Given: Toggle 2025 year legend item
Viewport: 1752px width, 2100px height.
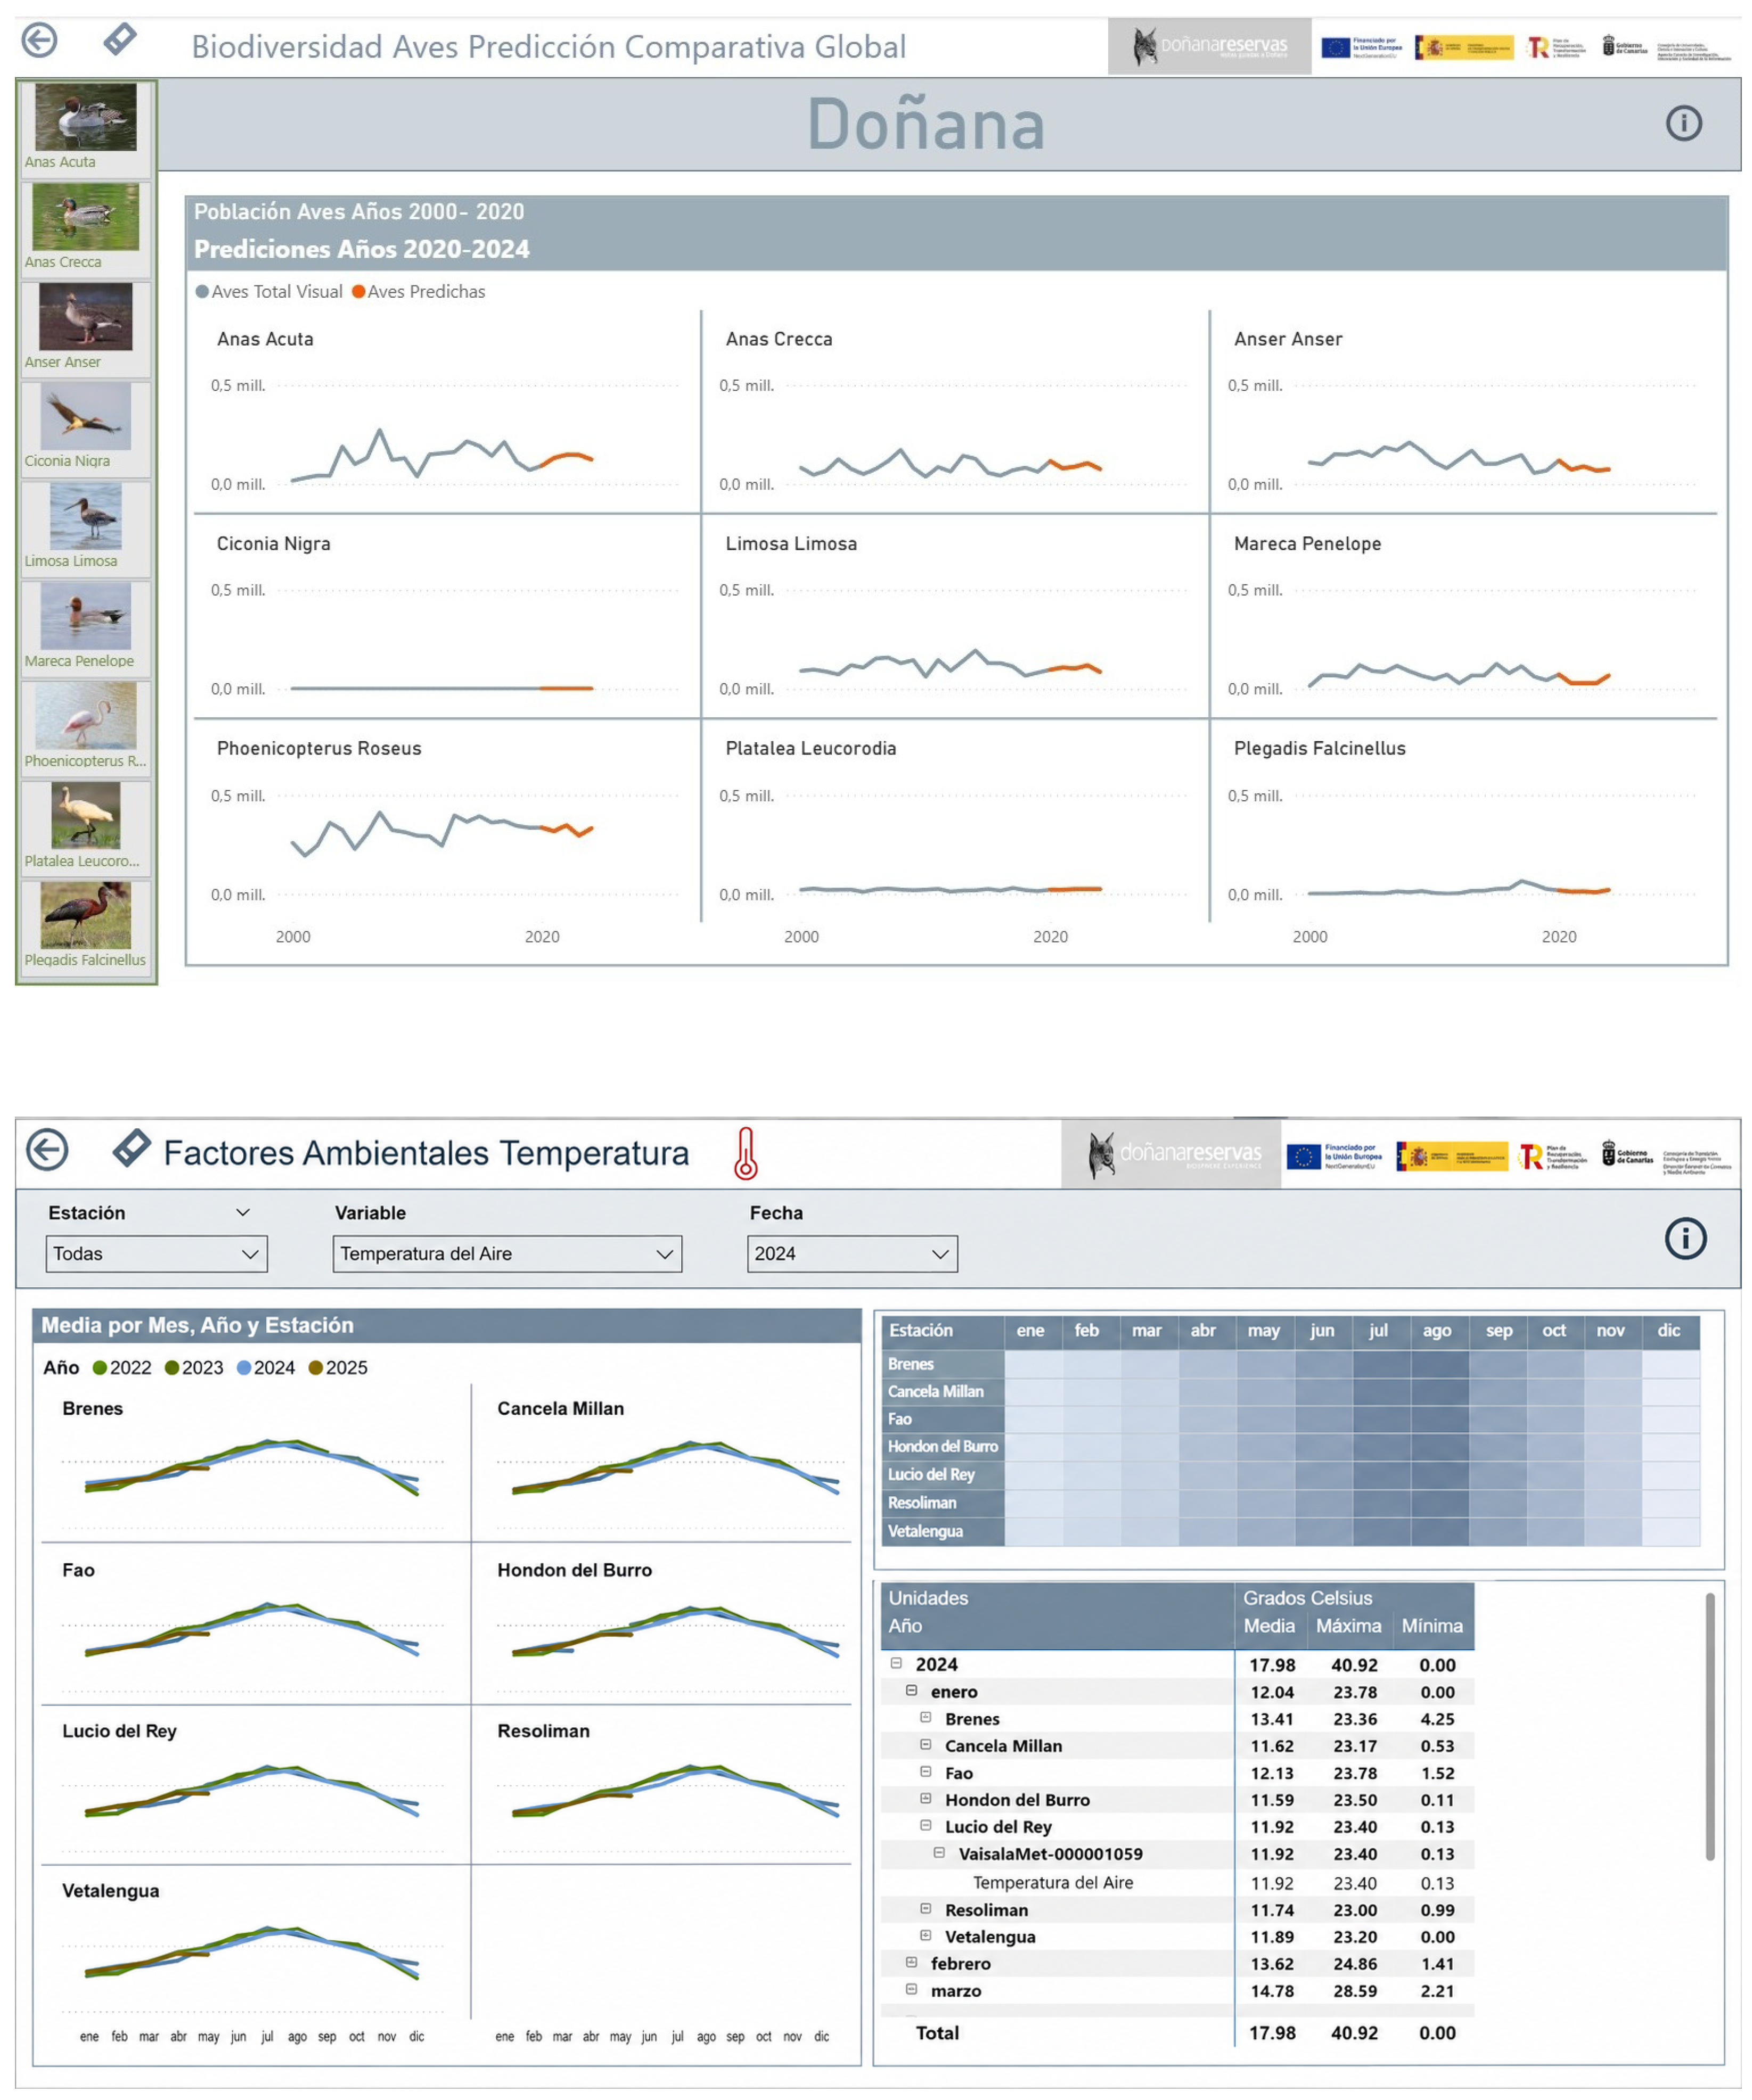Looking at the screenshot, I should (338, 1367).
